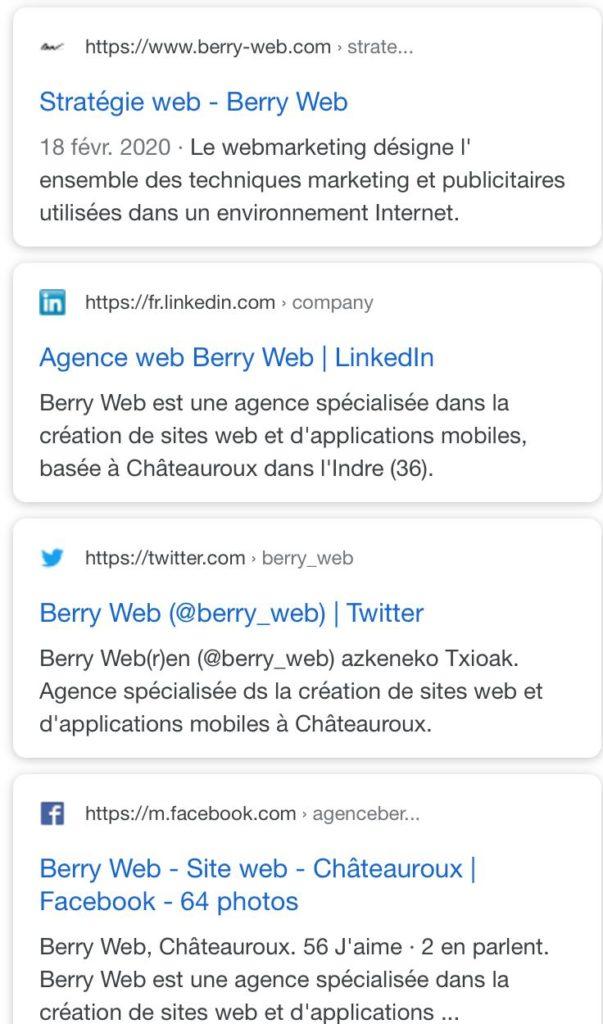Click the m.facebook.com URL breadcrumb

[190, 814]
